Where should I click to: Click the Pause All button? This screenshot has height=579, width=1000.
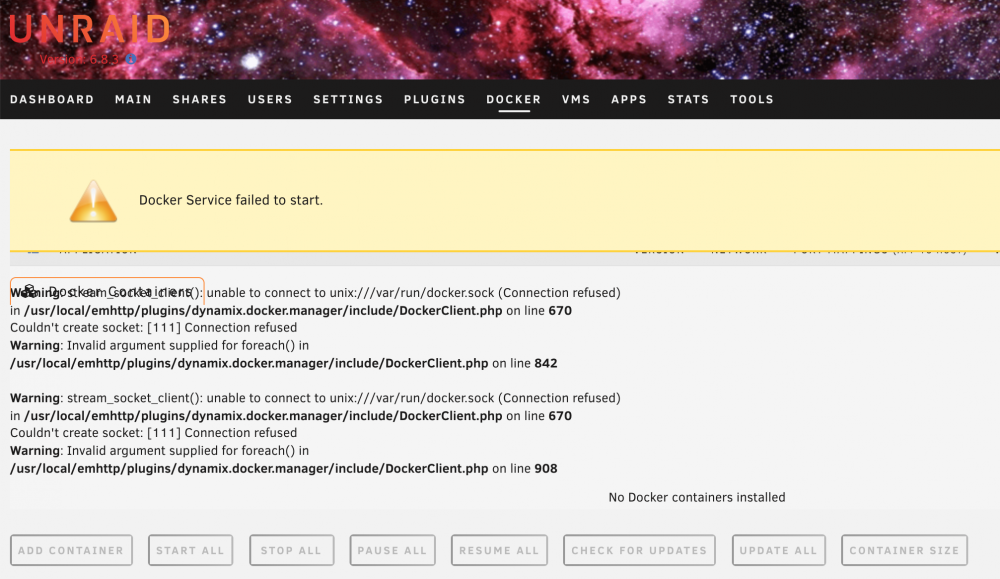coord(392,550)
